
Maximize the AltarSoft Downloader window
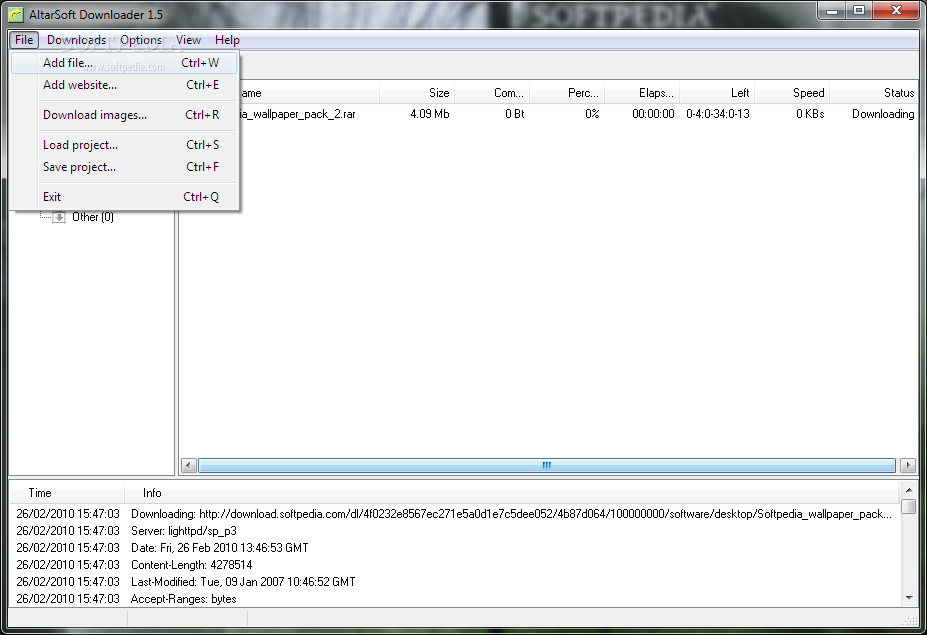(859, 11)
